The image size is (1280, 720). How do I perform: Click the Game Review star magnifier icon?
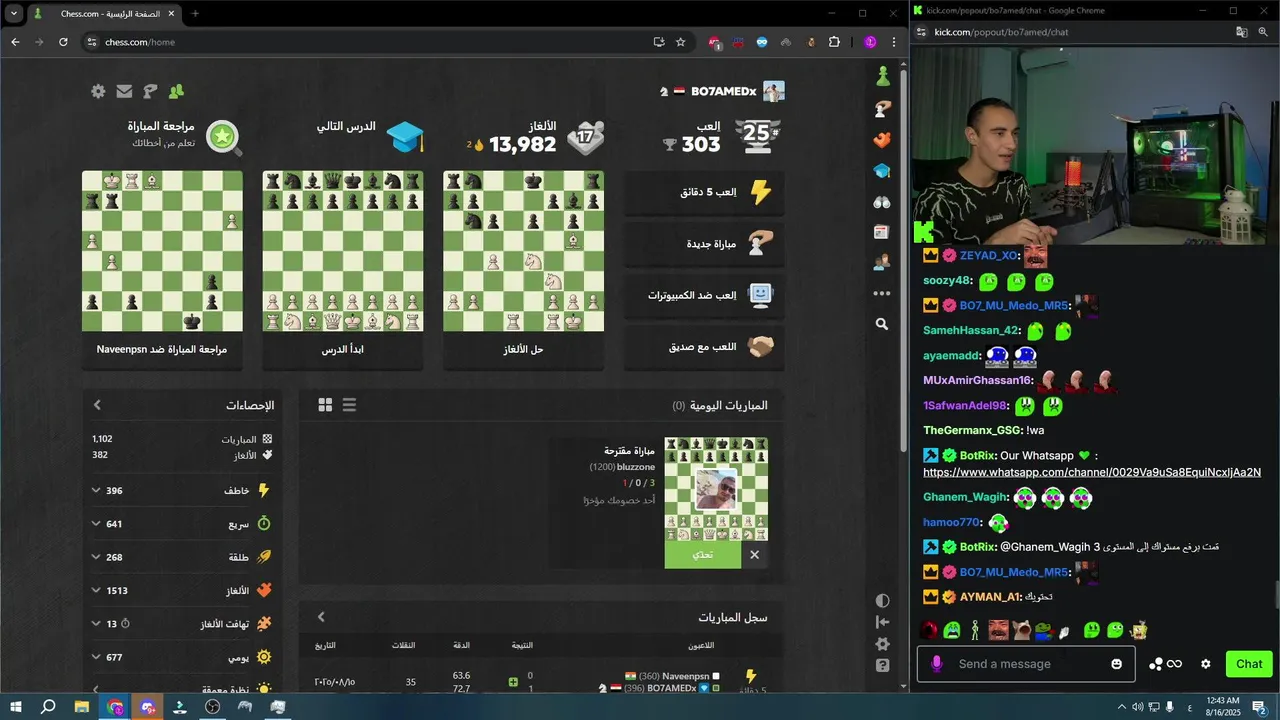point(223,137)
